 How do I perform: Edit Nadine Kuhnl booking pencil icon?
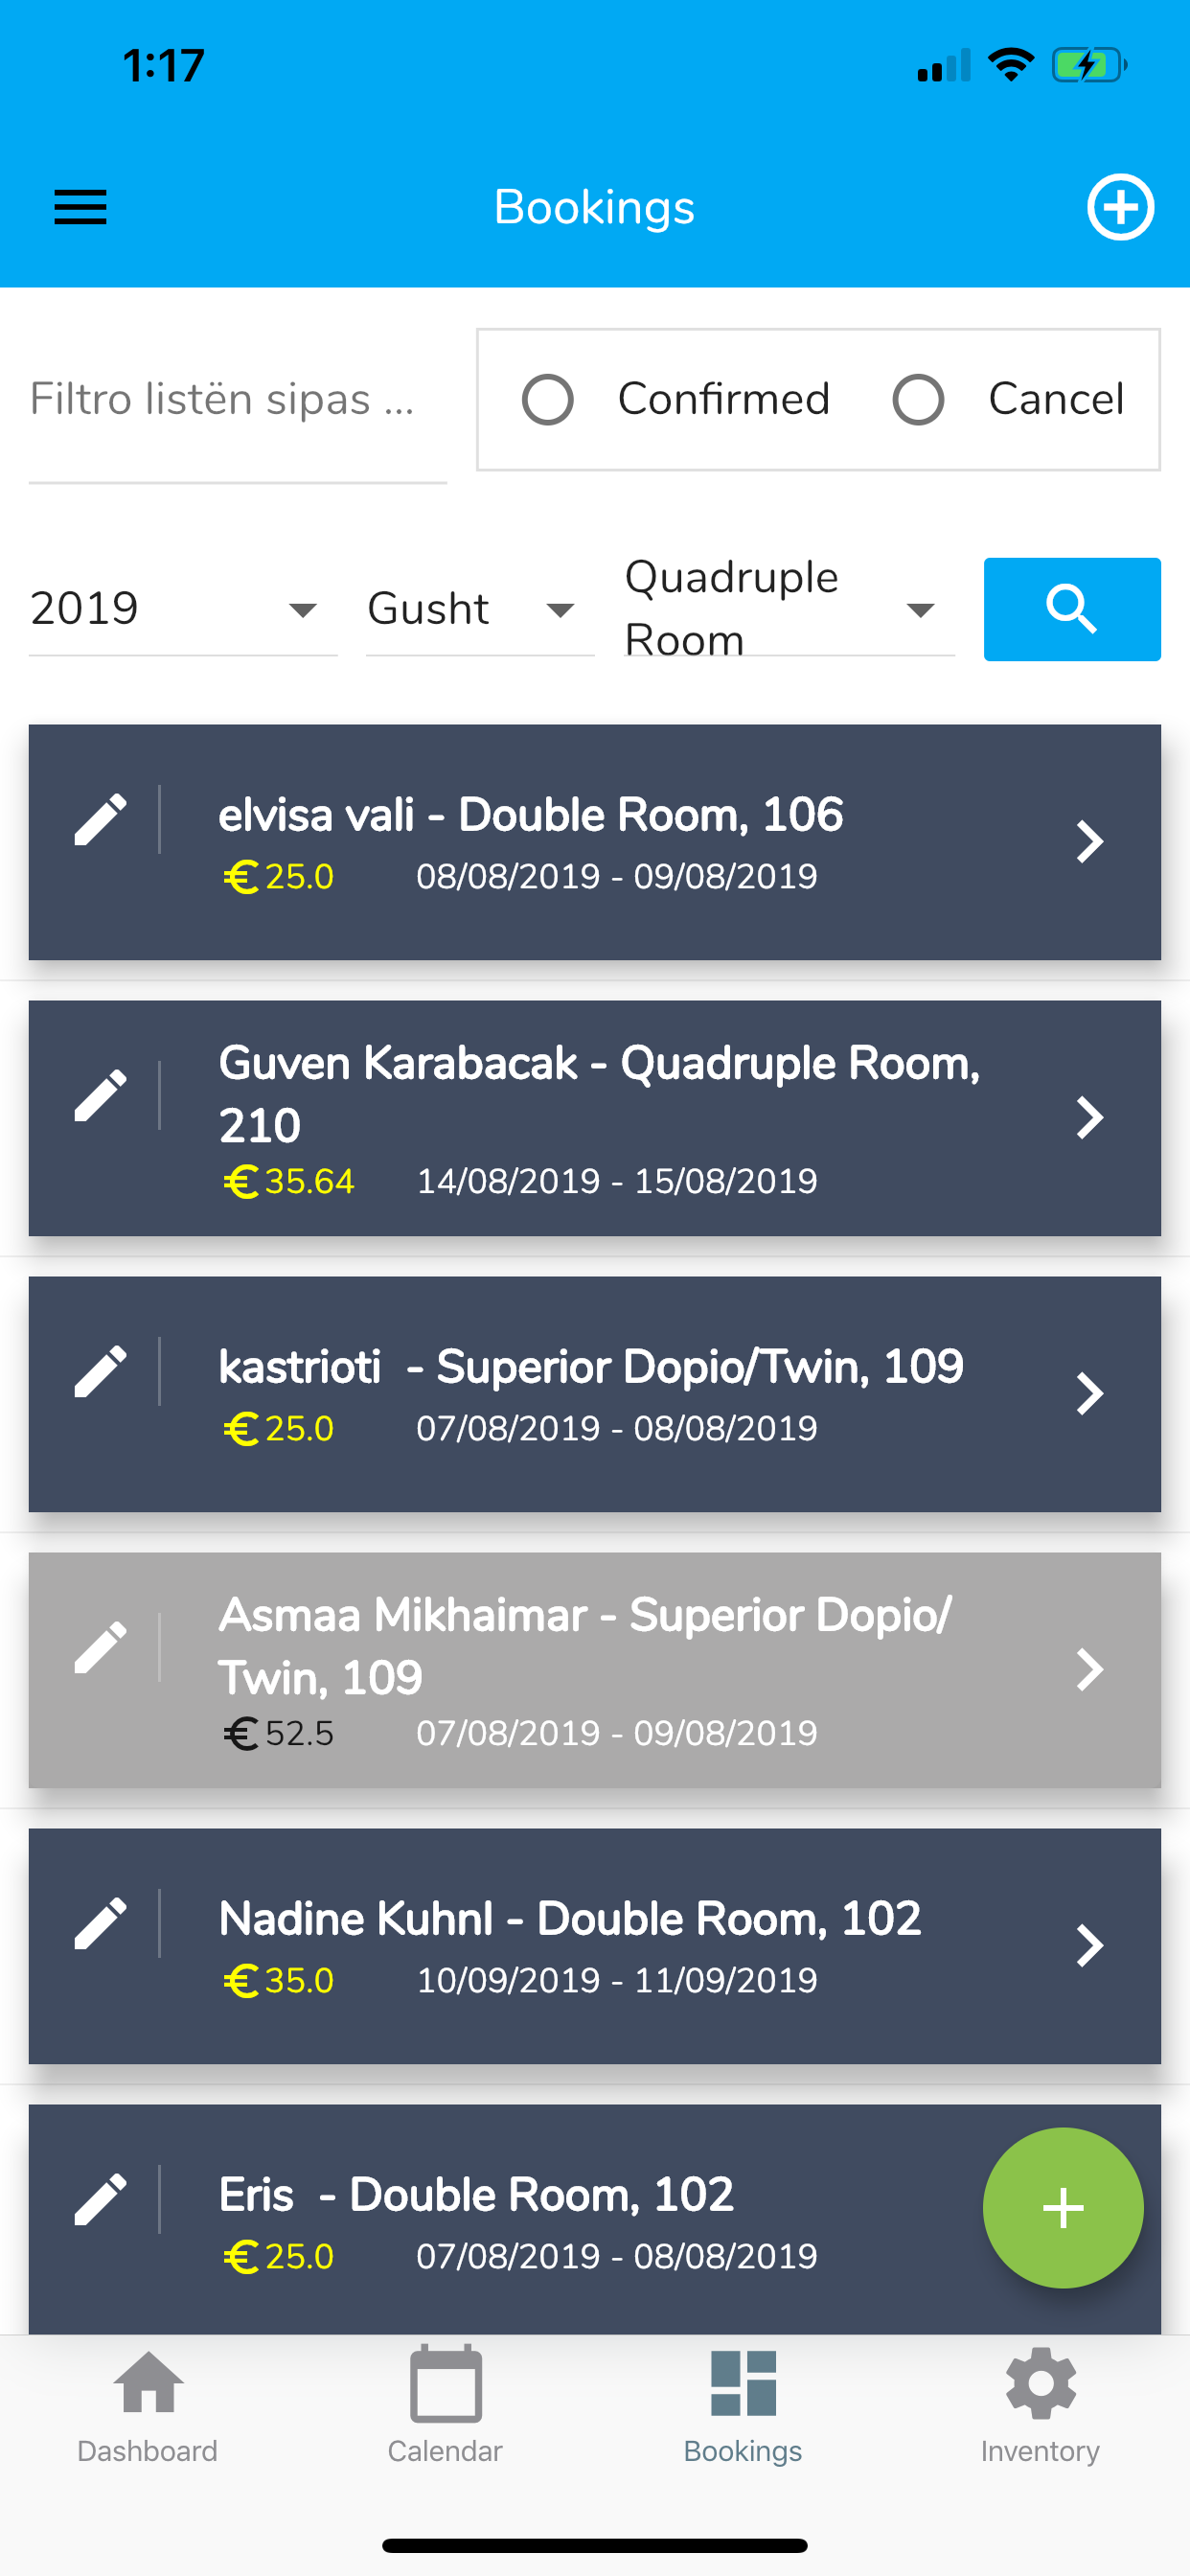click(x=101, y=1924)
